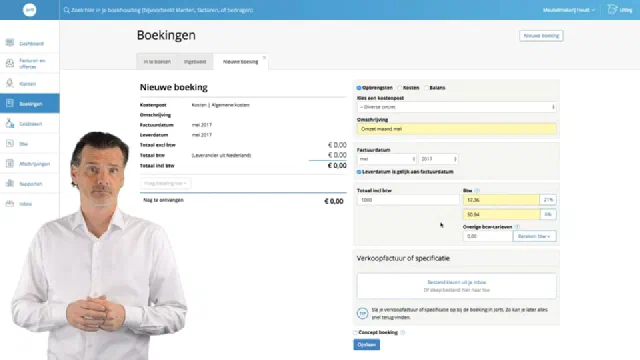The width and height of the screenshot is (640, 360).
Task: Click the Opslaan button
Action: tap(367, 344)
